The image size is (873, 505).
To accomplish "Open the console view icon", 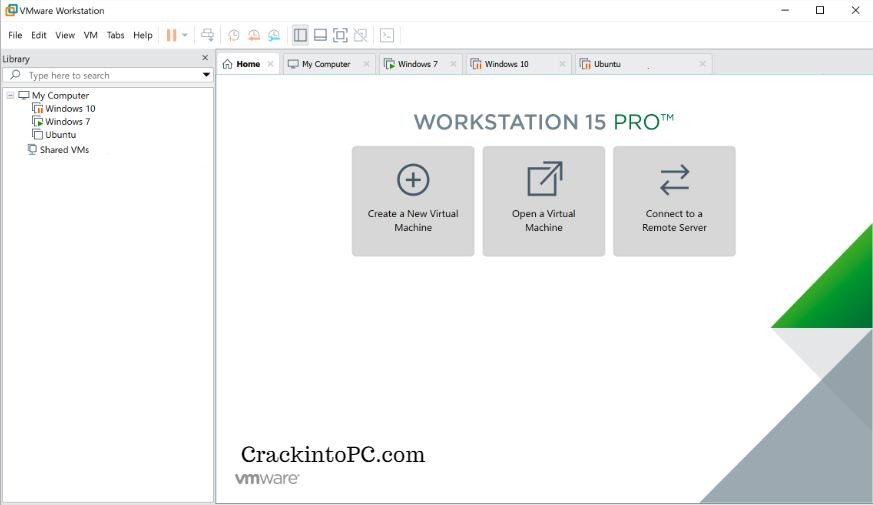I will 387,35.
